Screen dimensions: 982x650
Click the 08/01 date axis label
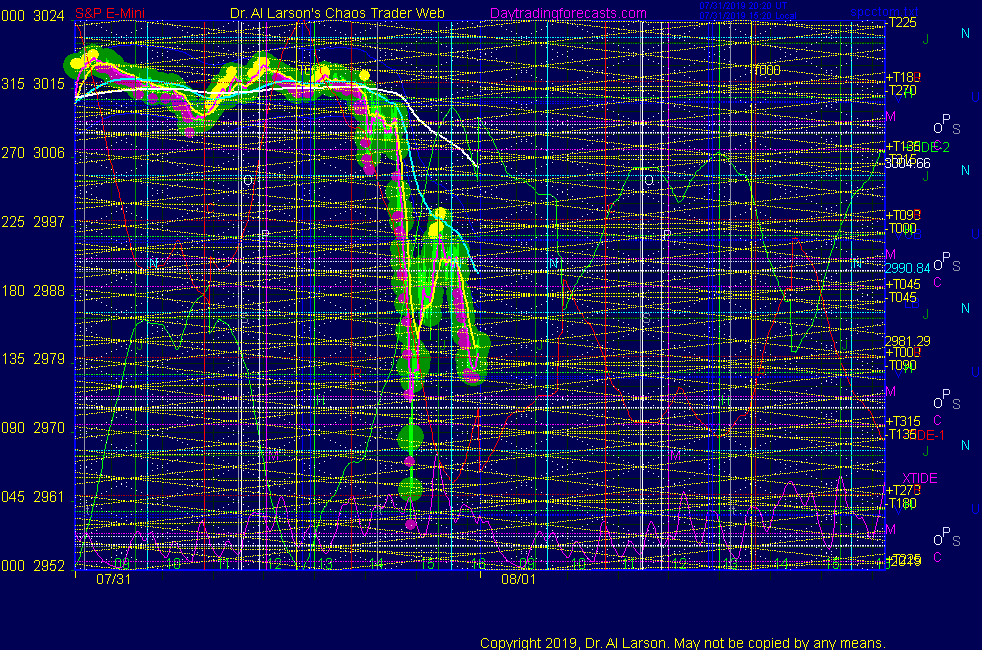coord(519,579)
